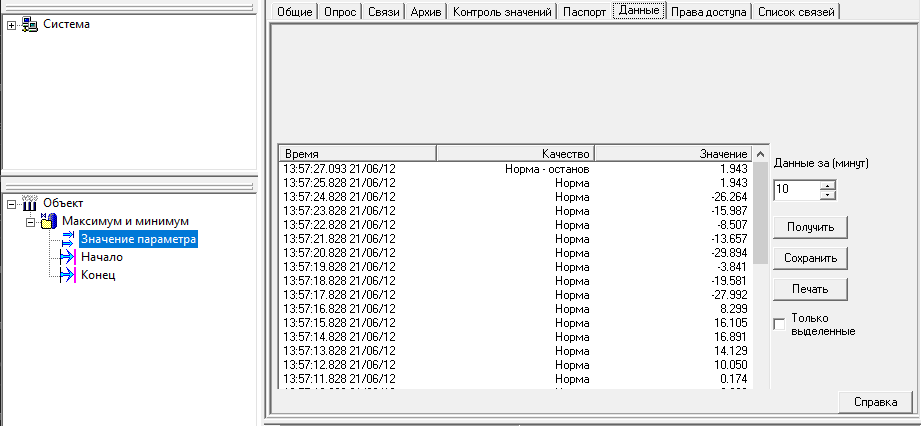Click the Получить button

[x=810, y=227]
